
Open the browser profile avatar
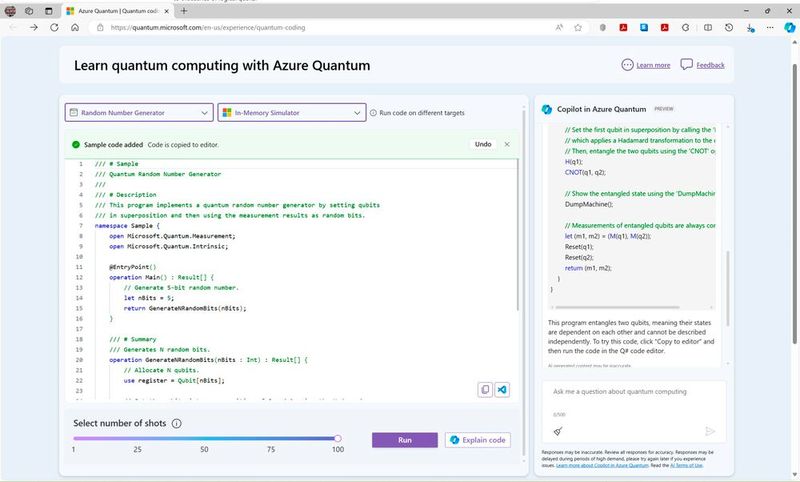(x=10, y=11)
